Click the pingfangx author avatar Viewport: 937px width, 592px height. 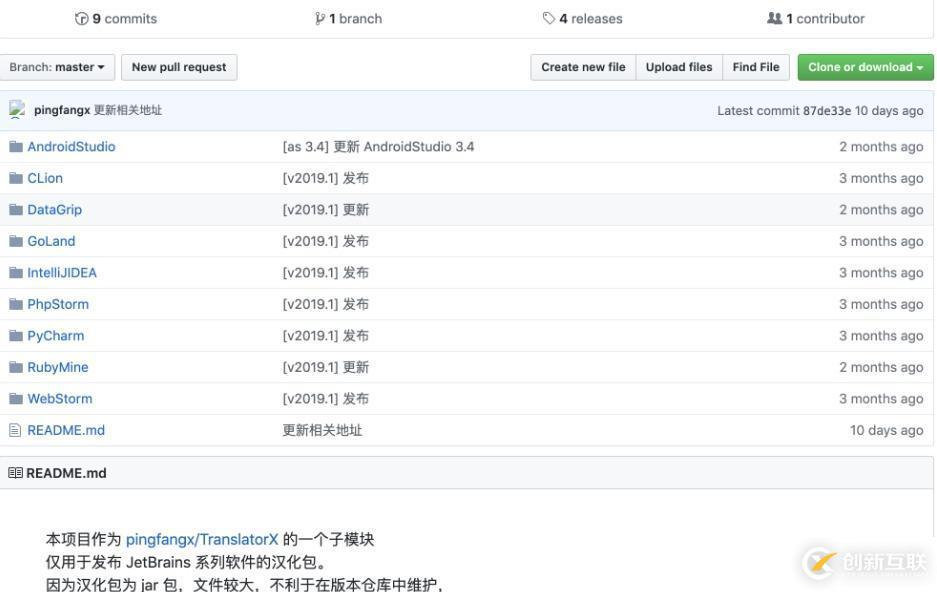[x=17, y=110]
